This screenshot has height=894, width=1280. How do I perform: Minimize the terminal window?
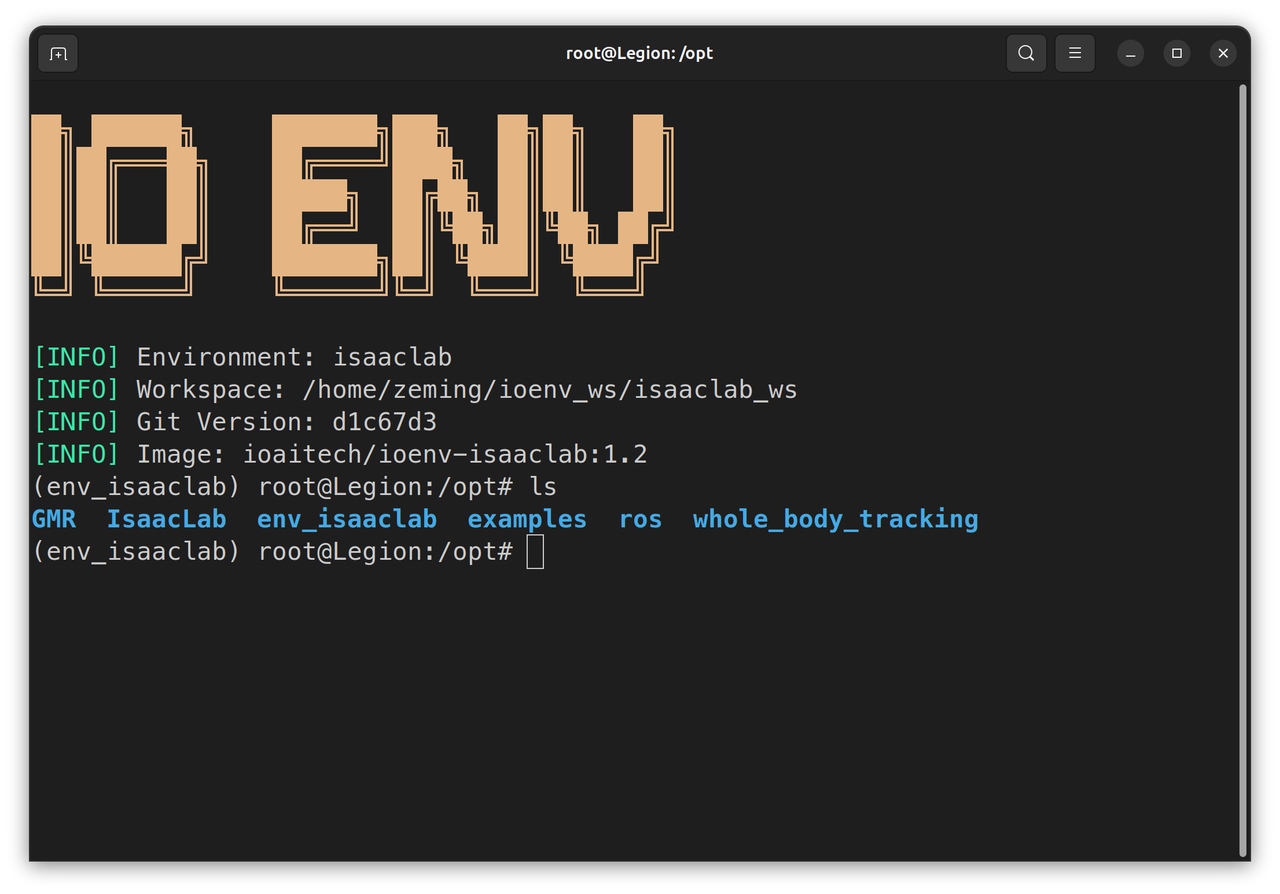[1130, 53]
